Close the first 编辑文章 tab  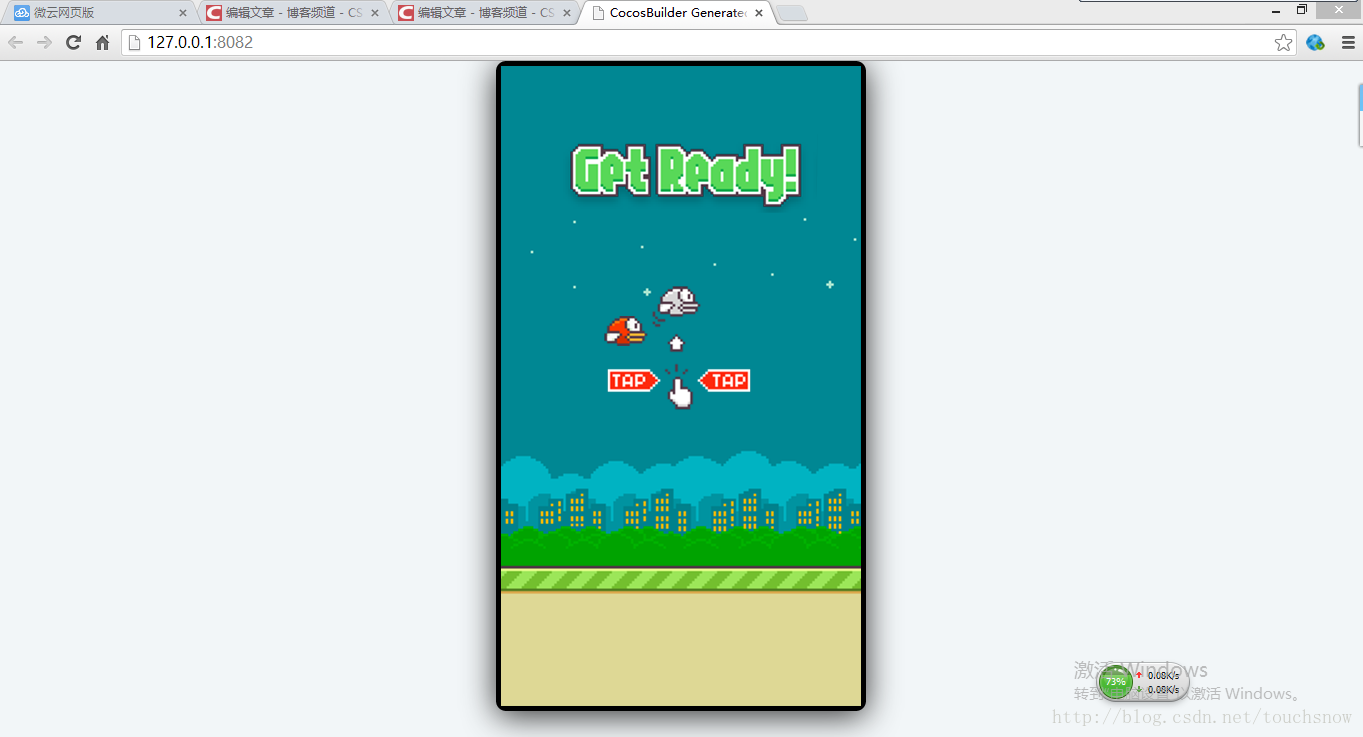point(374,13)
